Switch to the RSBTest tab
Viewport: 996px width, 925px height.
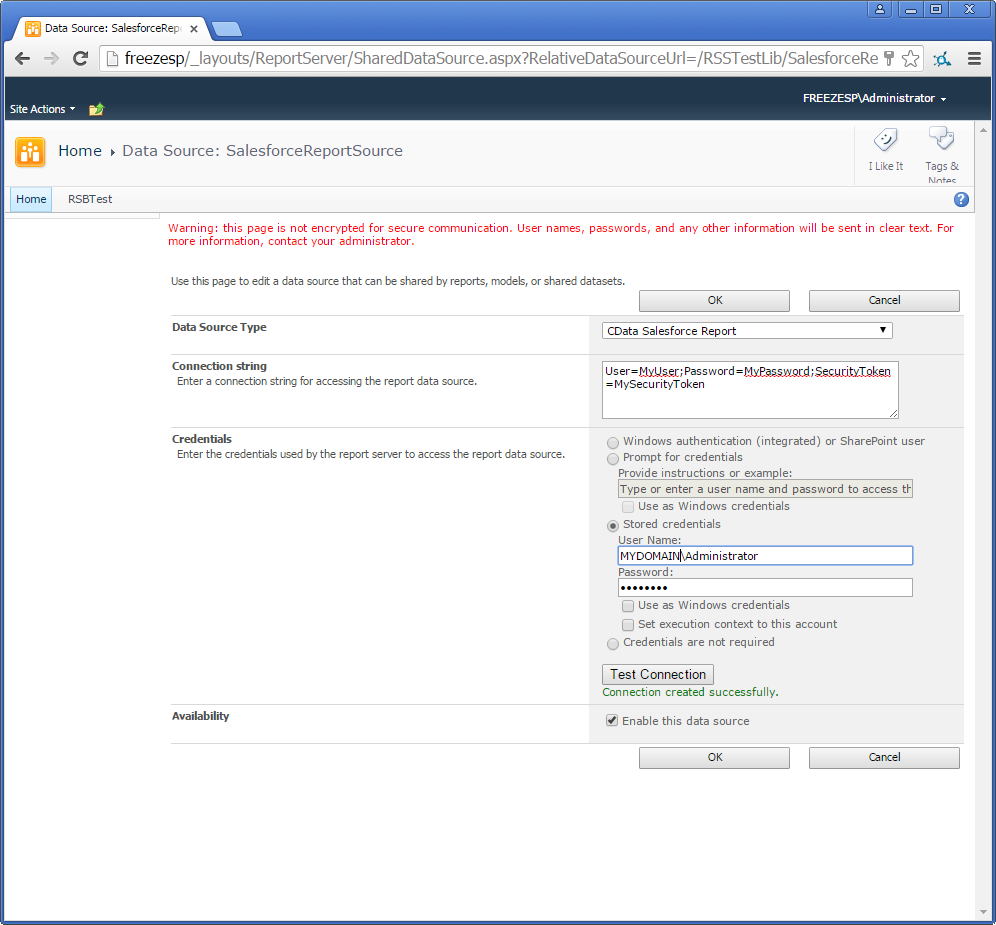point(89,199)
